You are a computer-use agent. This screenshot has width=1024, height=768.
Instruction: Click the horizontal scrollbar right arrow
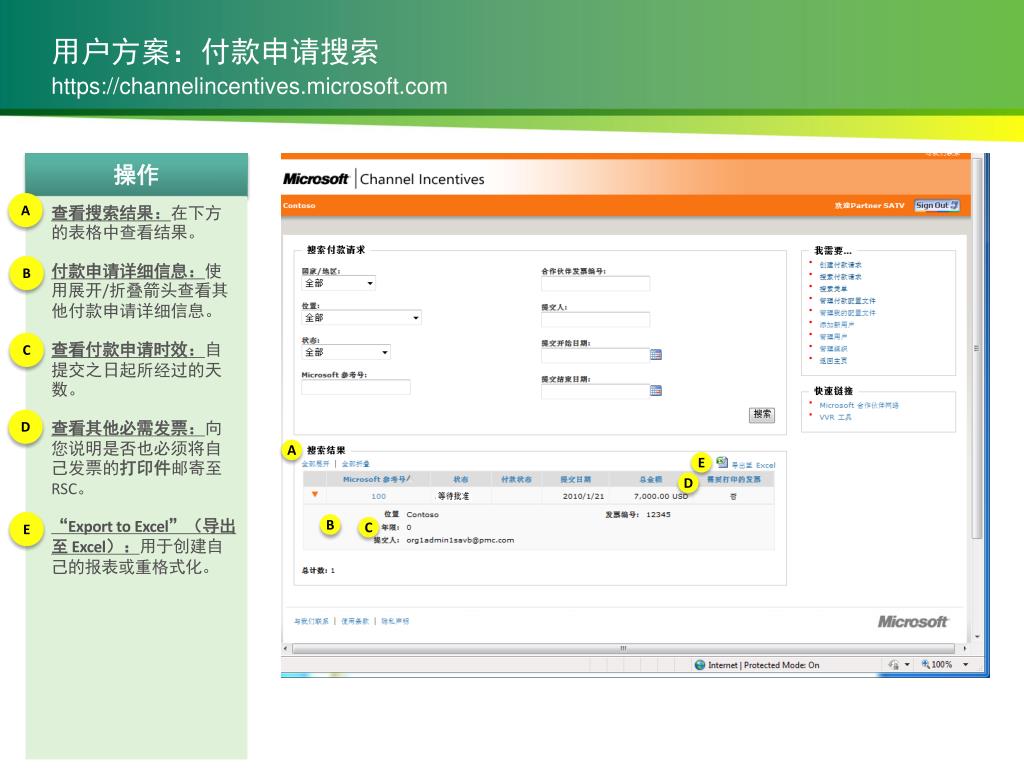pyautogui.click(x=965, y=648)
